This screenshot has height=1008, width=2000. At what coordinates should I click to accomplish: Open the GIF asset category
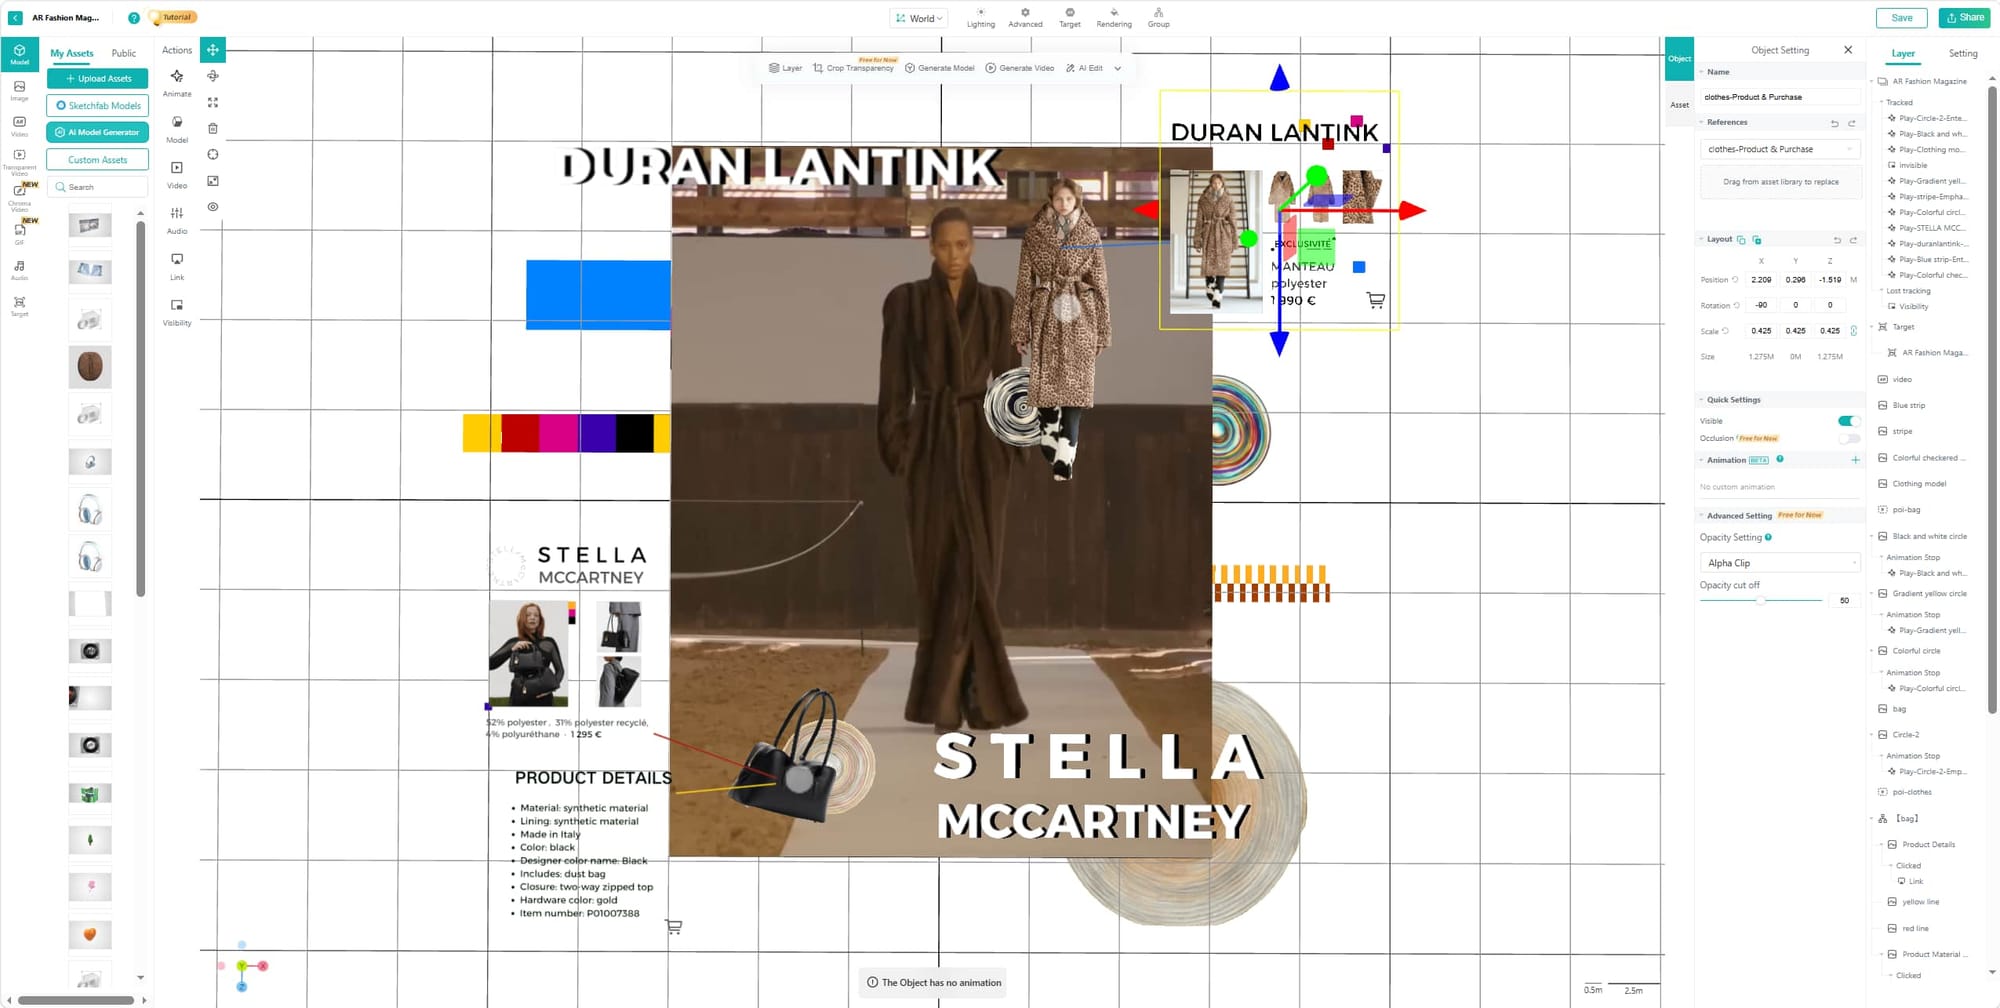(19, 232)
